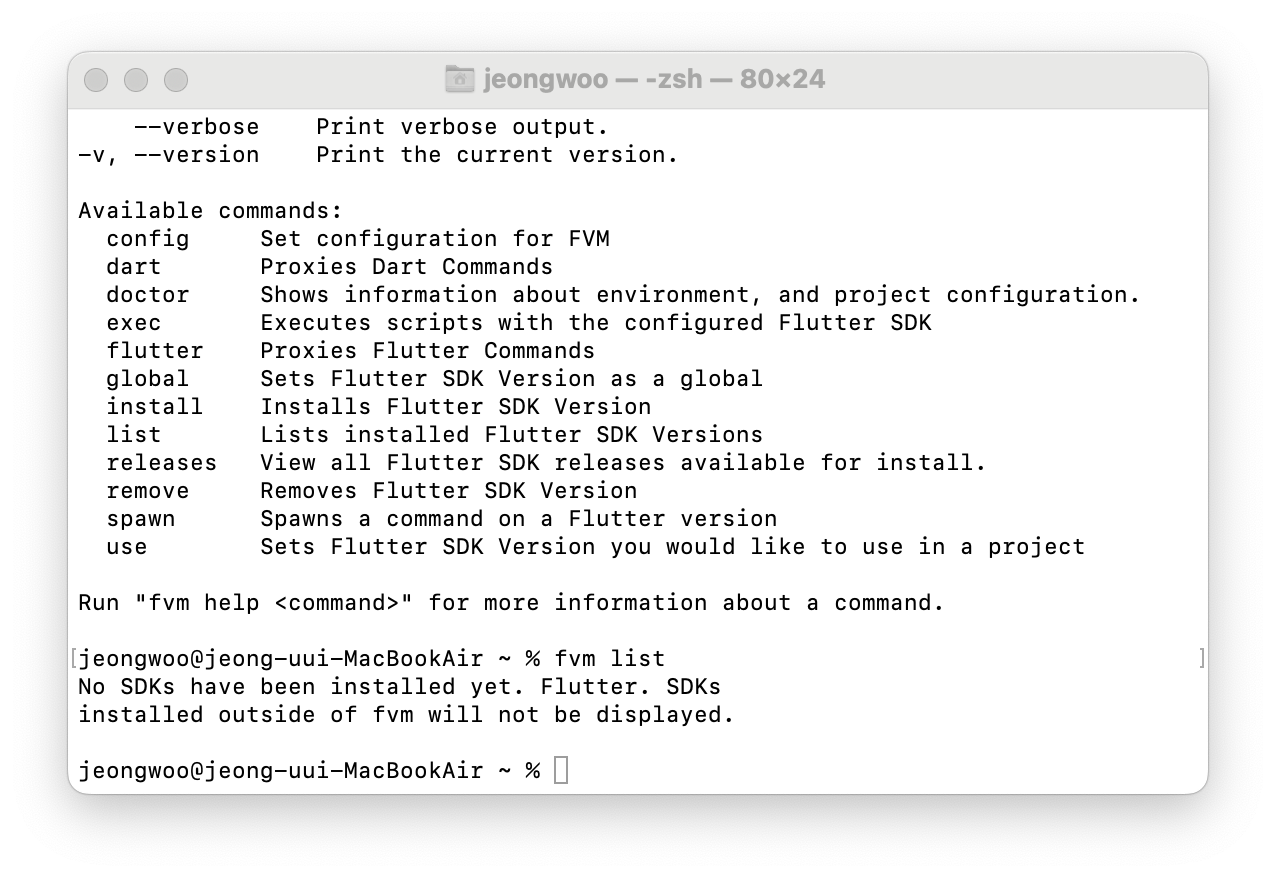Click the 'spawn' command name
The height and width of the screenshot is (878, 1276).
coord(141,519)
